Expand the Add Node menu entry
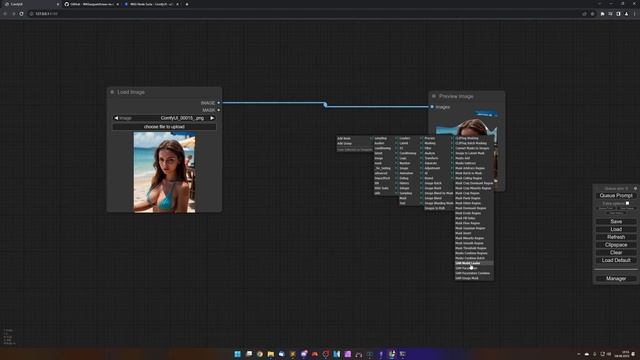Viewport: 640px width, 360px height. click(355, 139)
